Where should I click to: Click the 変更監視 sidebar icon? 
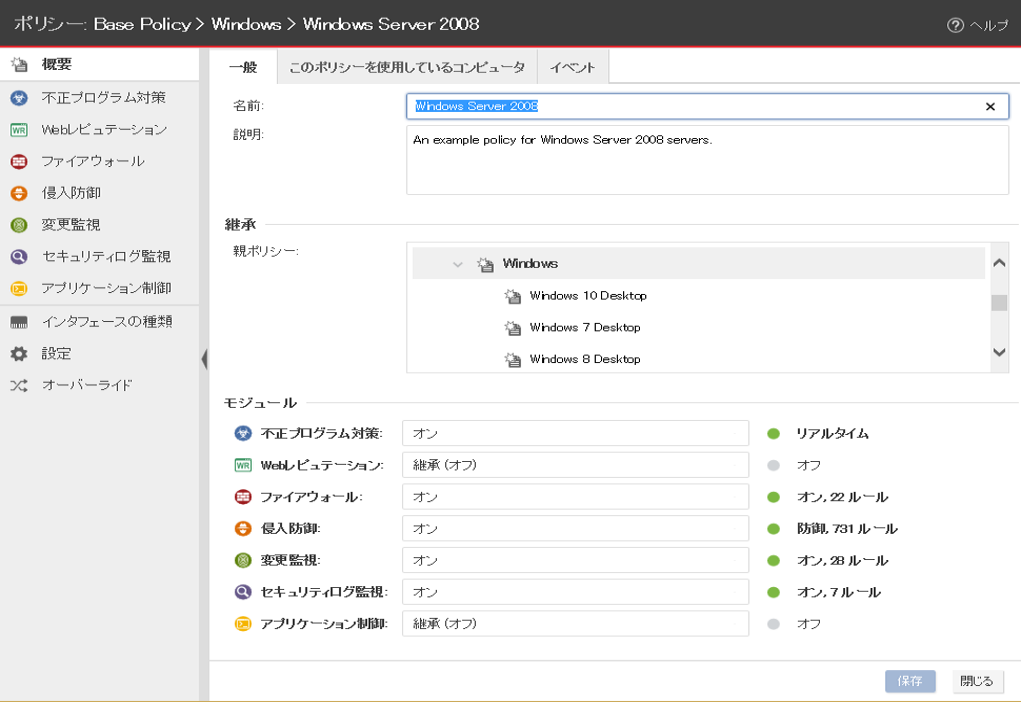tap(19, 225)
